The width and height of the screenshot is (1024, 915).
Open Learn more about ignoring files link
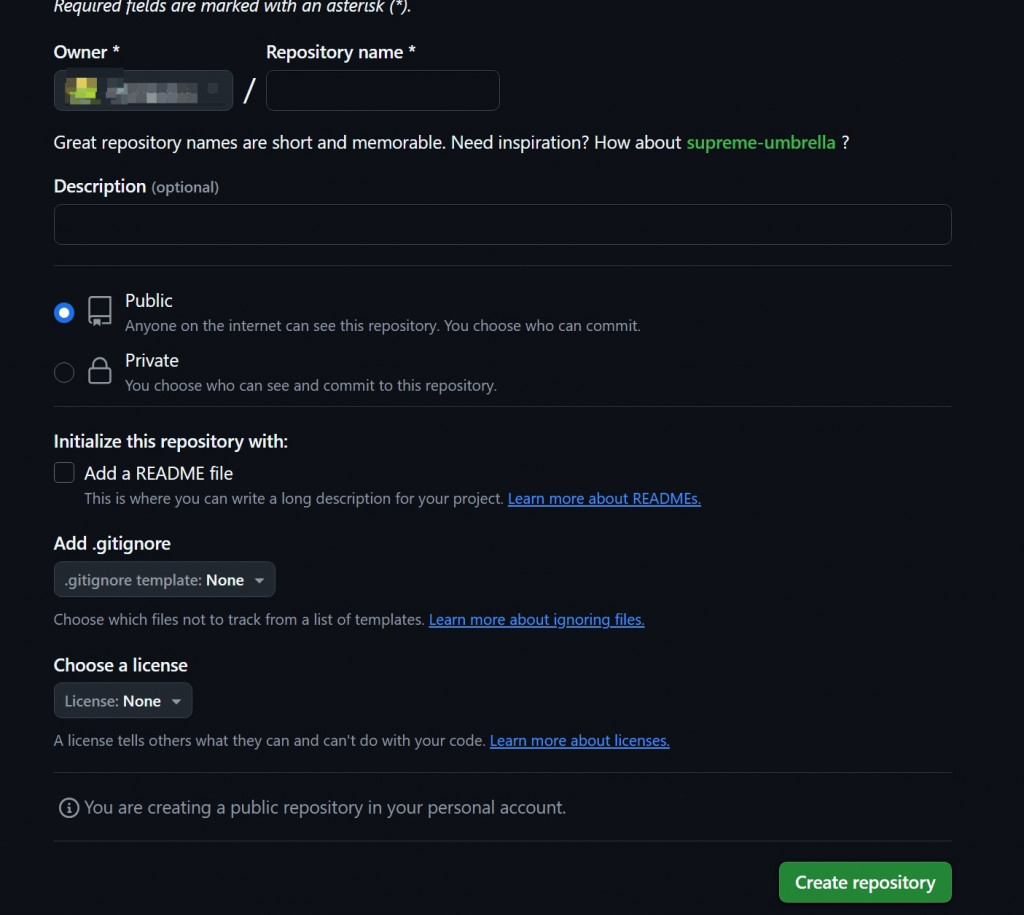click(536, 619)
